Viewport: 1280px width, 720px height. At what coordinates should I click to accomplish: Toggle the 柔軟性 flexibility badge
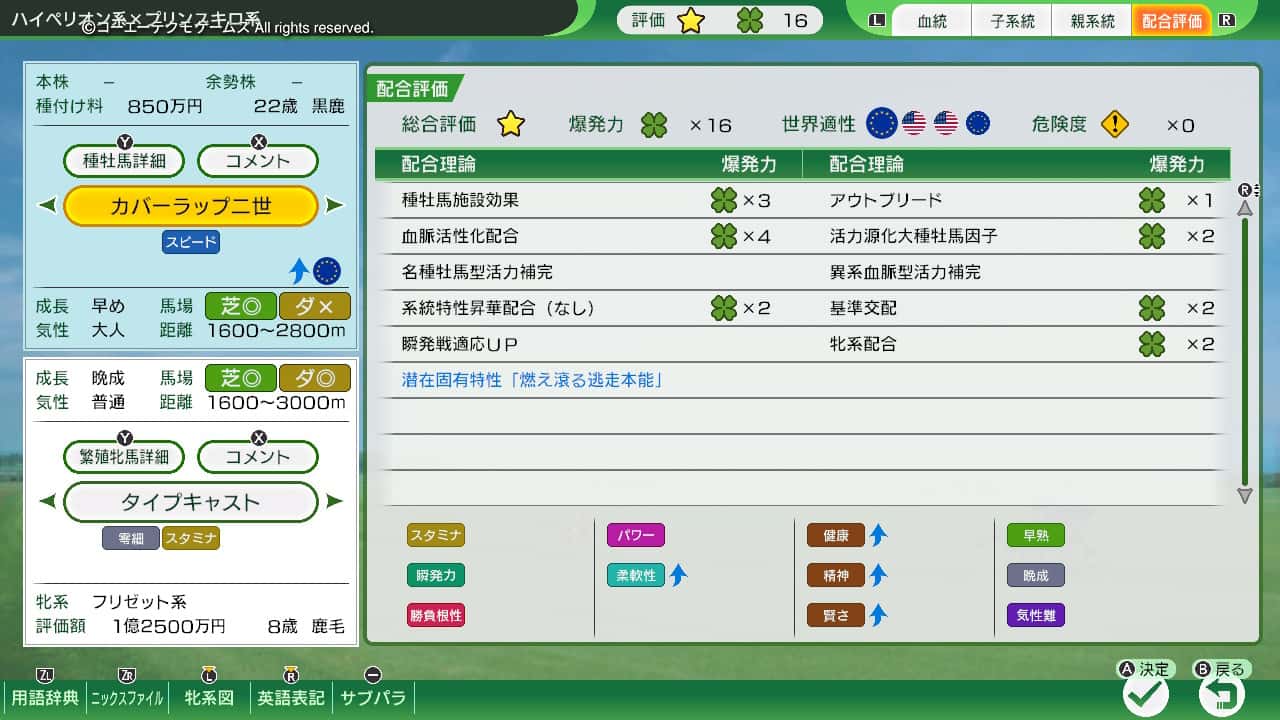coord(635,576)
